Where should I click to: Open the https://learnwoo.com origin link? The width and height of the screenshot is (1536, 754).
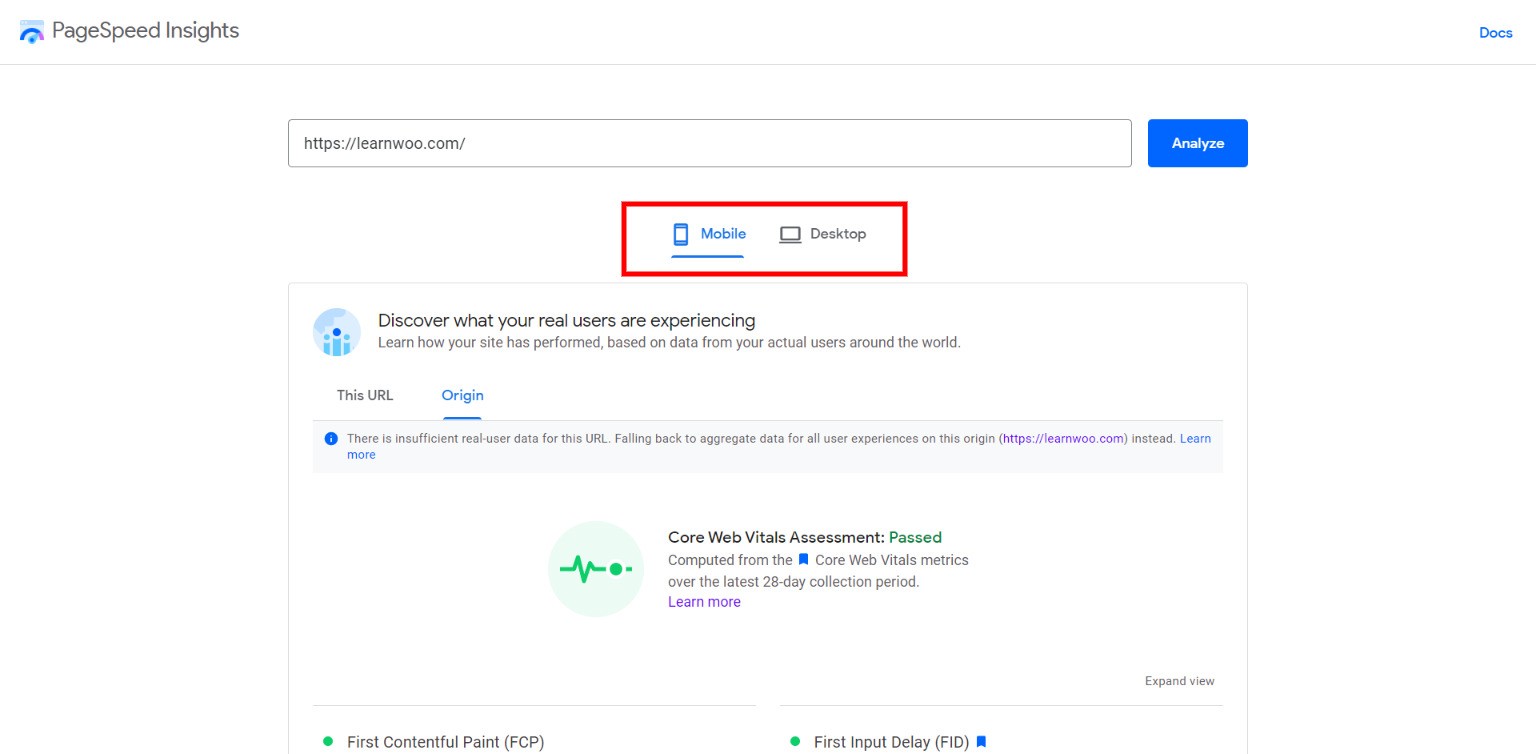pos(1065,439)
